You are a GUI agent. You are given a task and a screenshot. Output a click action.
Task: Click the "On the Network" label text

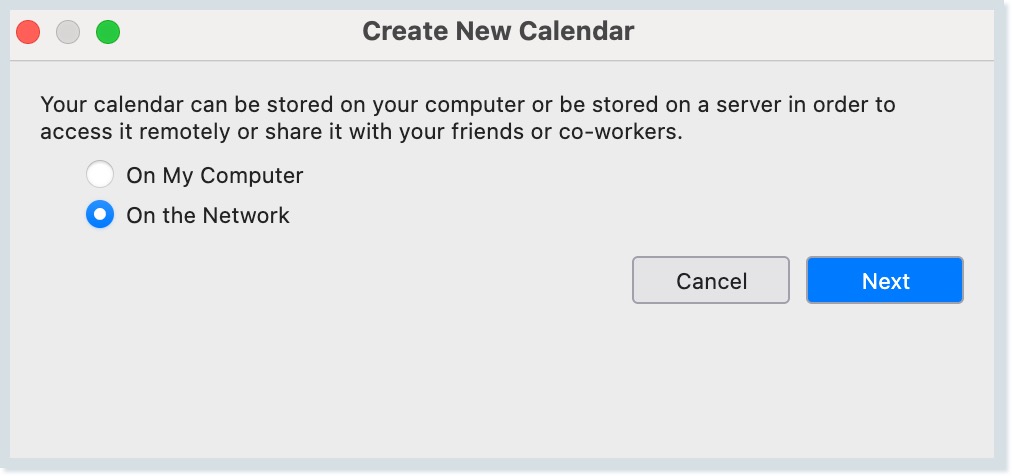pyautogui.click(x=207, y=215)
